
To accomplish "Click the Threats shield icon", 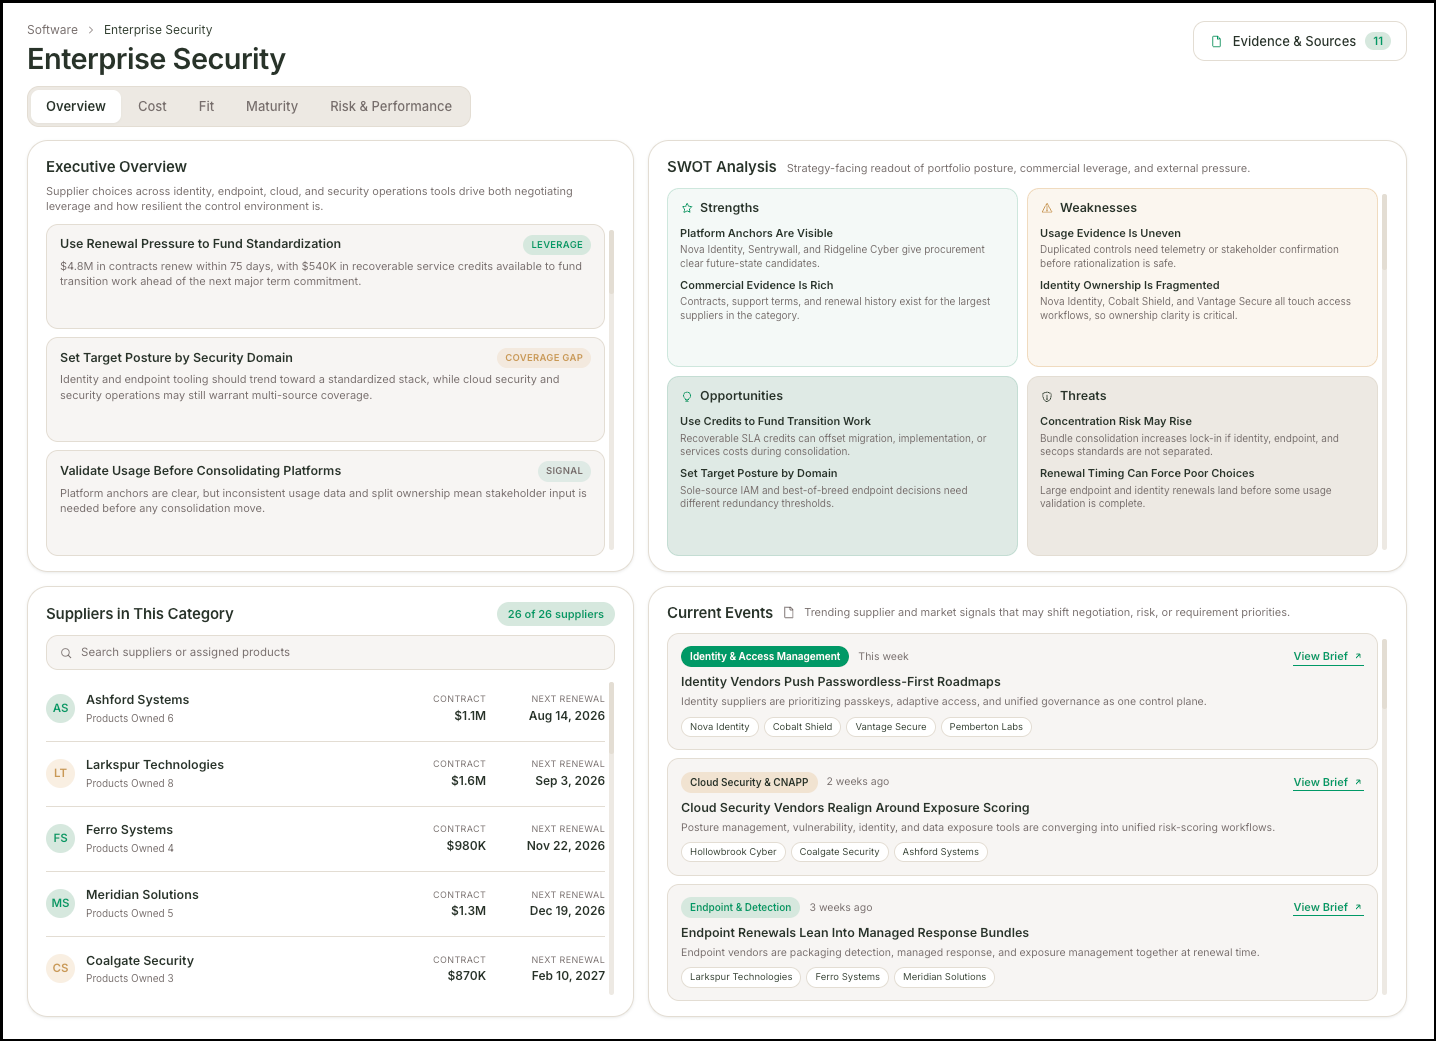I will [1047, 396].
